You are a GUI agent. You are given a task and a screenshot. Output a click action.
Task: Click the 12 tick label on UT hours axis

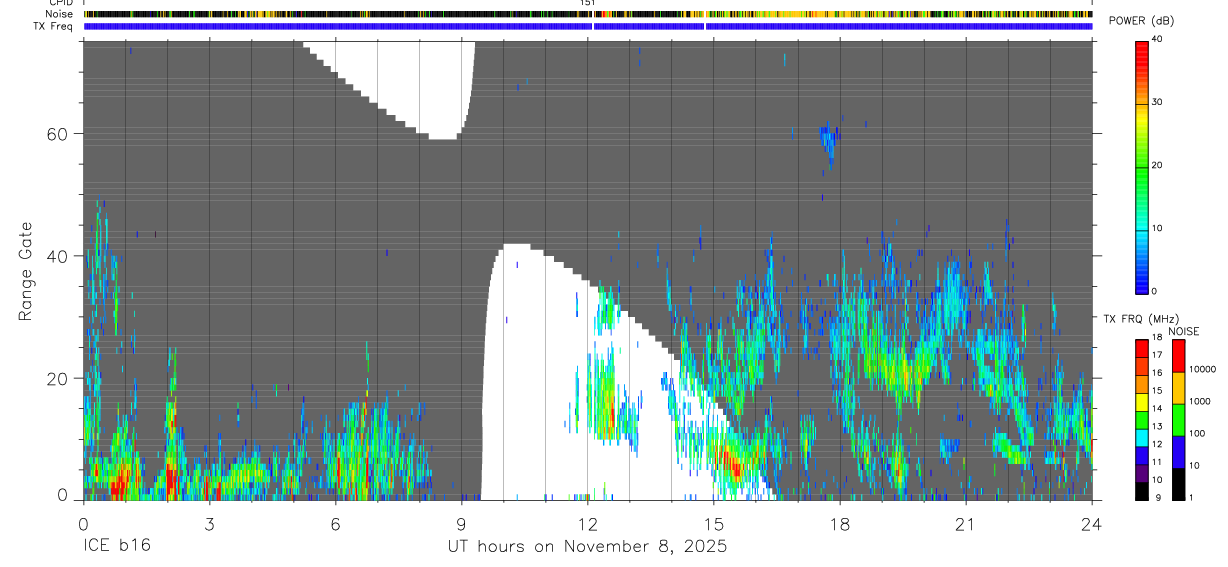587,524
